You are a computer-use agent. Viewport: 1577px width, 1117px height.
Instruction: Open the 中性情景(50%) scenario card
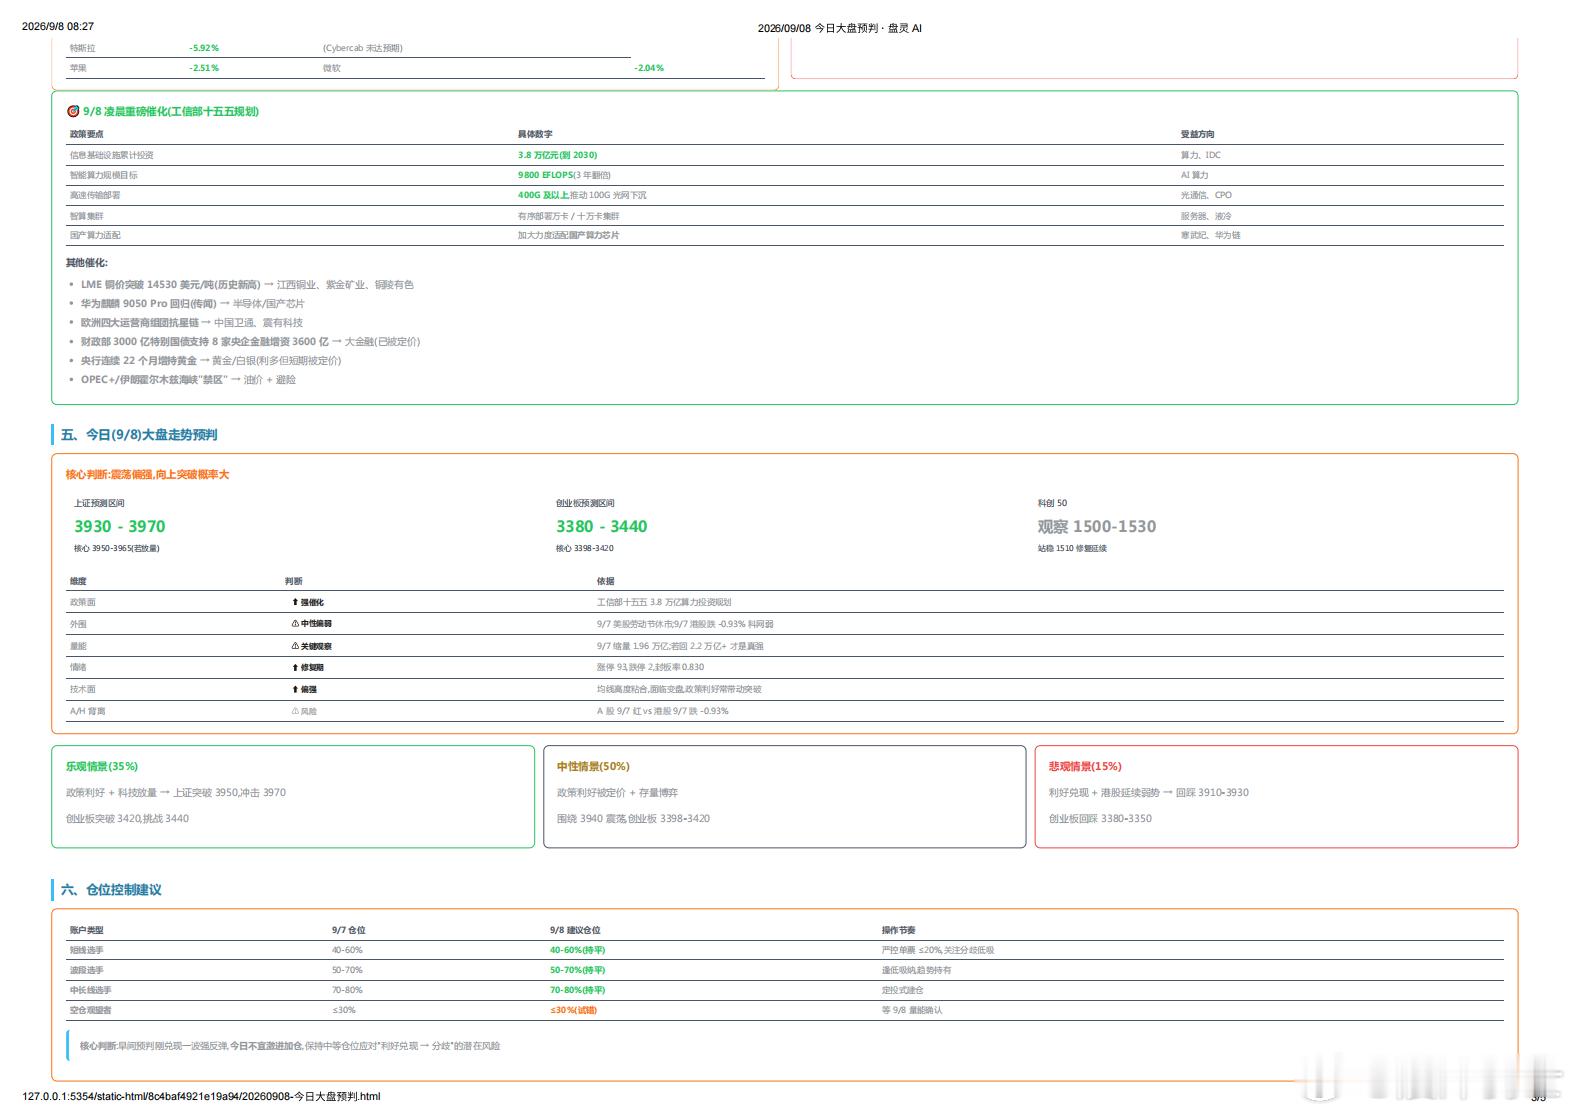(785, 797)
